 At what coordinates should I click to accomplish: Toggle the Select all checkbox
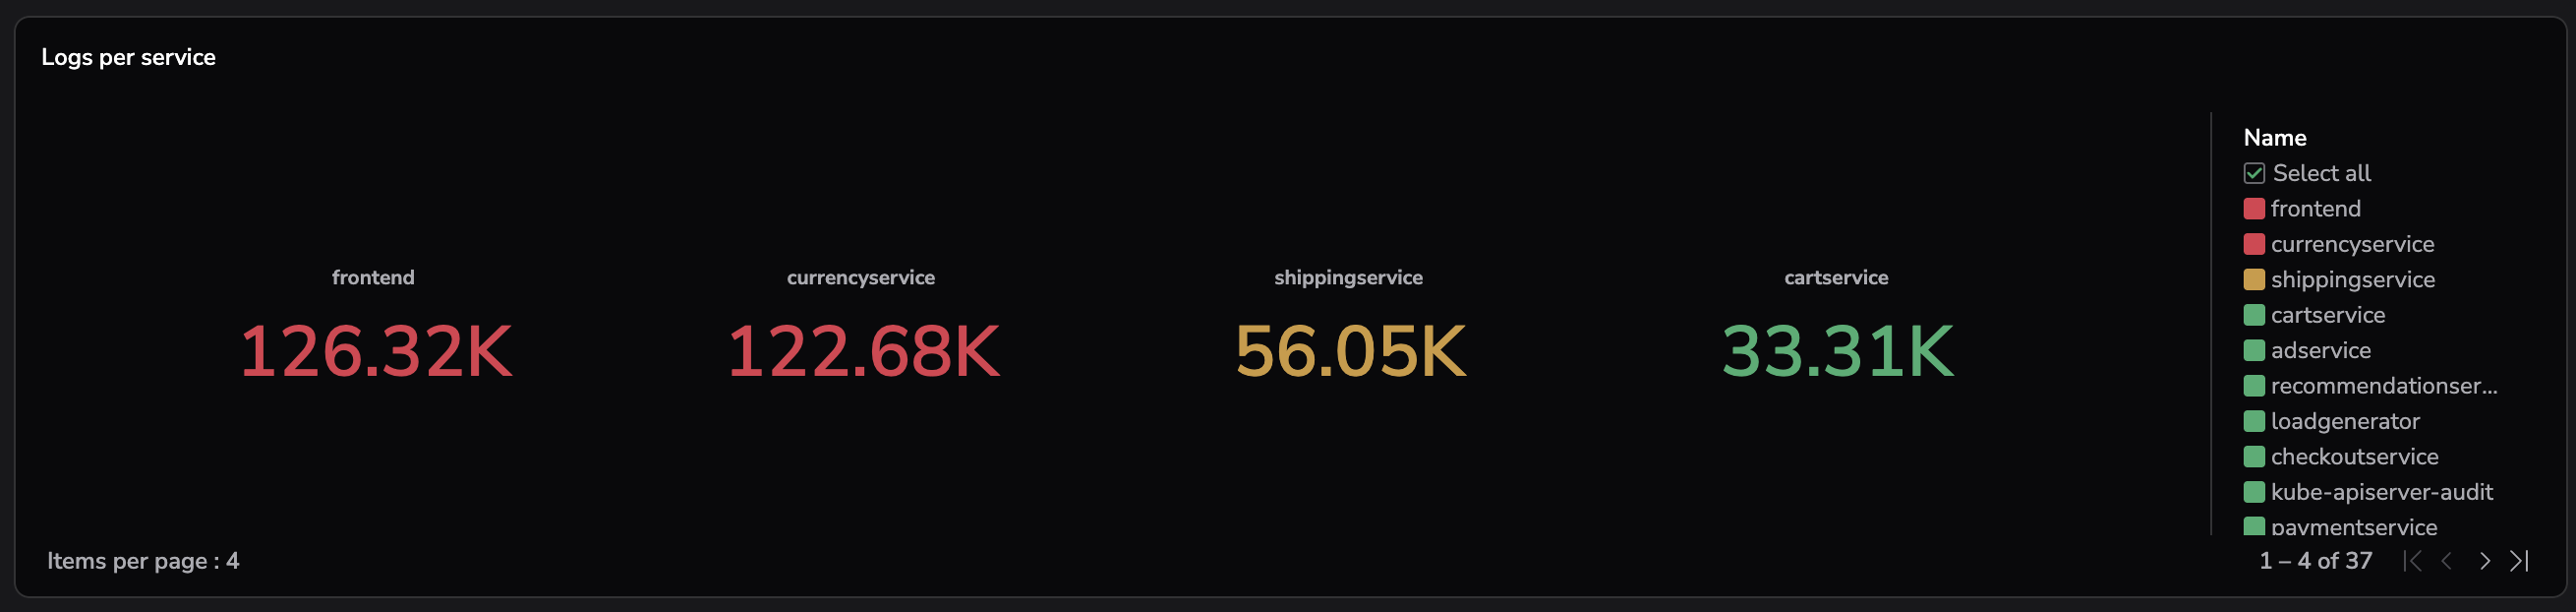[2254, 173]
